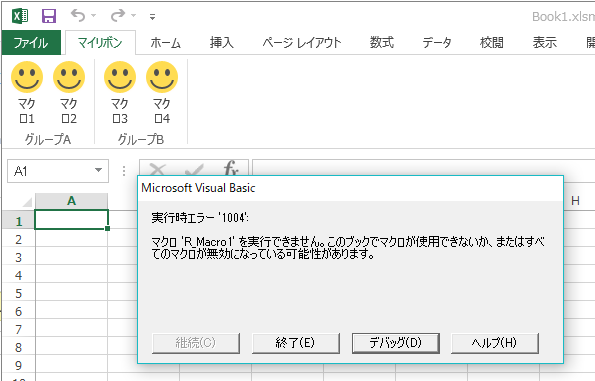The height and width of the screenshot is (381, 595).
Task: Click the formula bar enter checkmark icon
Action: coord(194,169)
